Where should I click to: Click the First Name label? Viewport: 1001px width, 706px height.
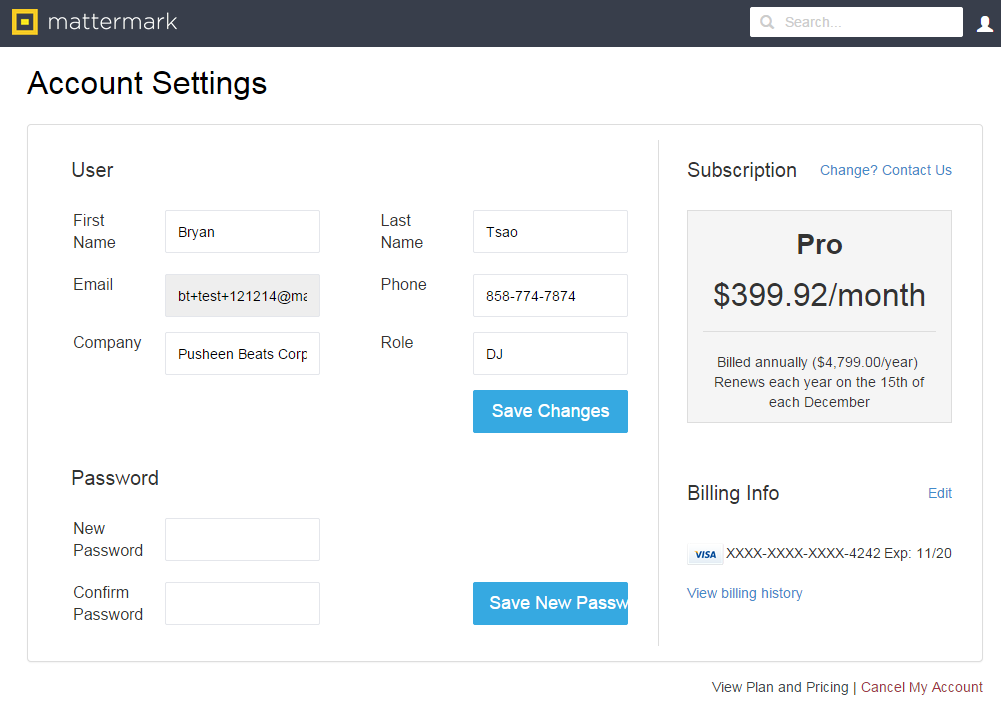[94, 232]
